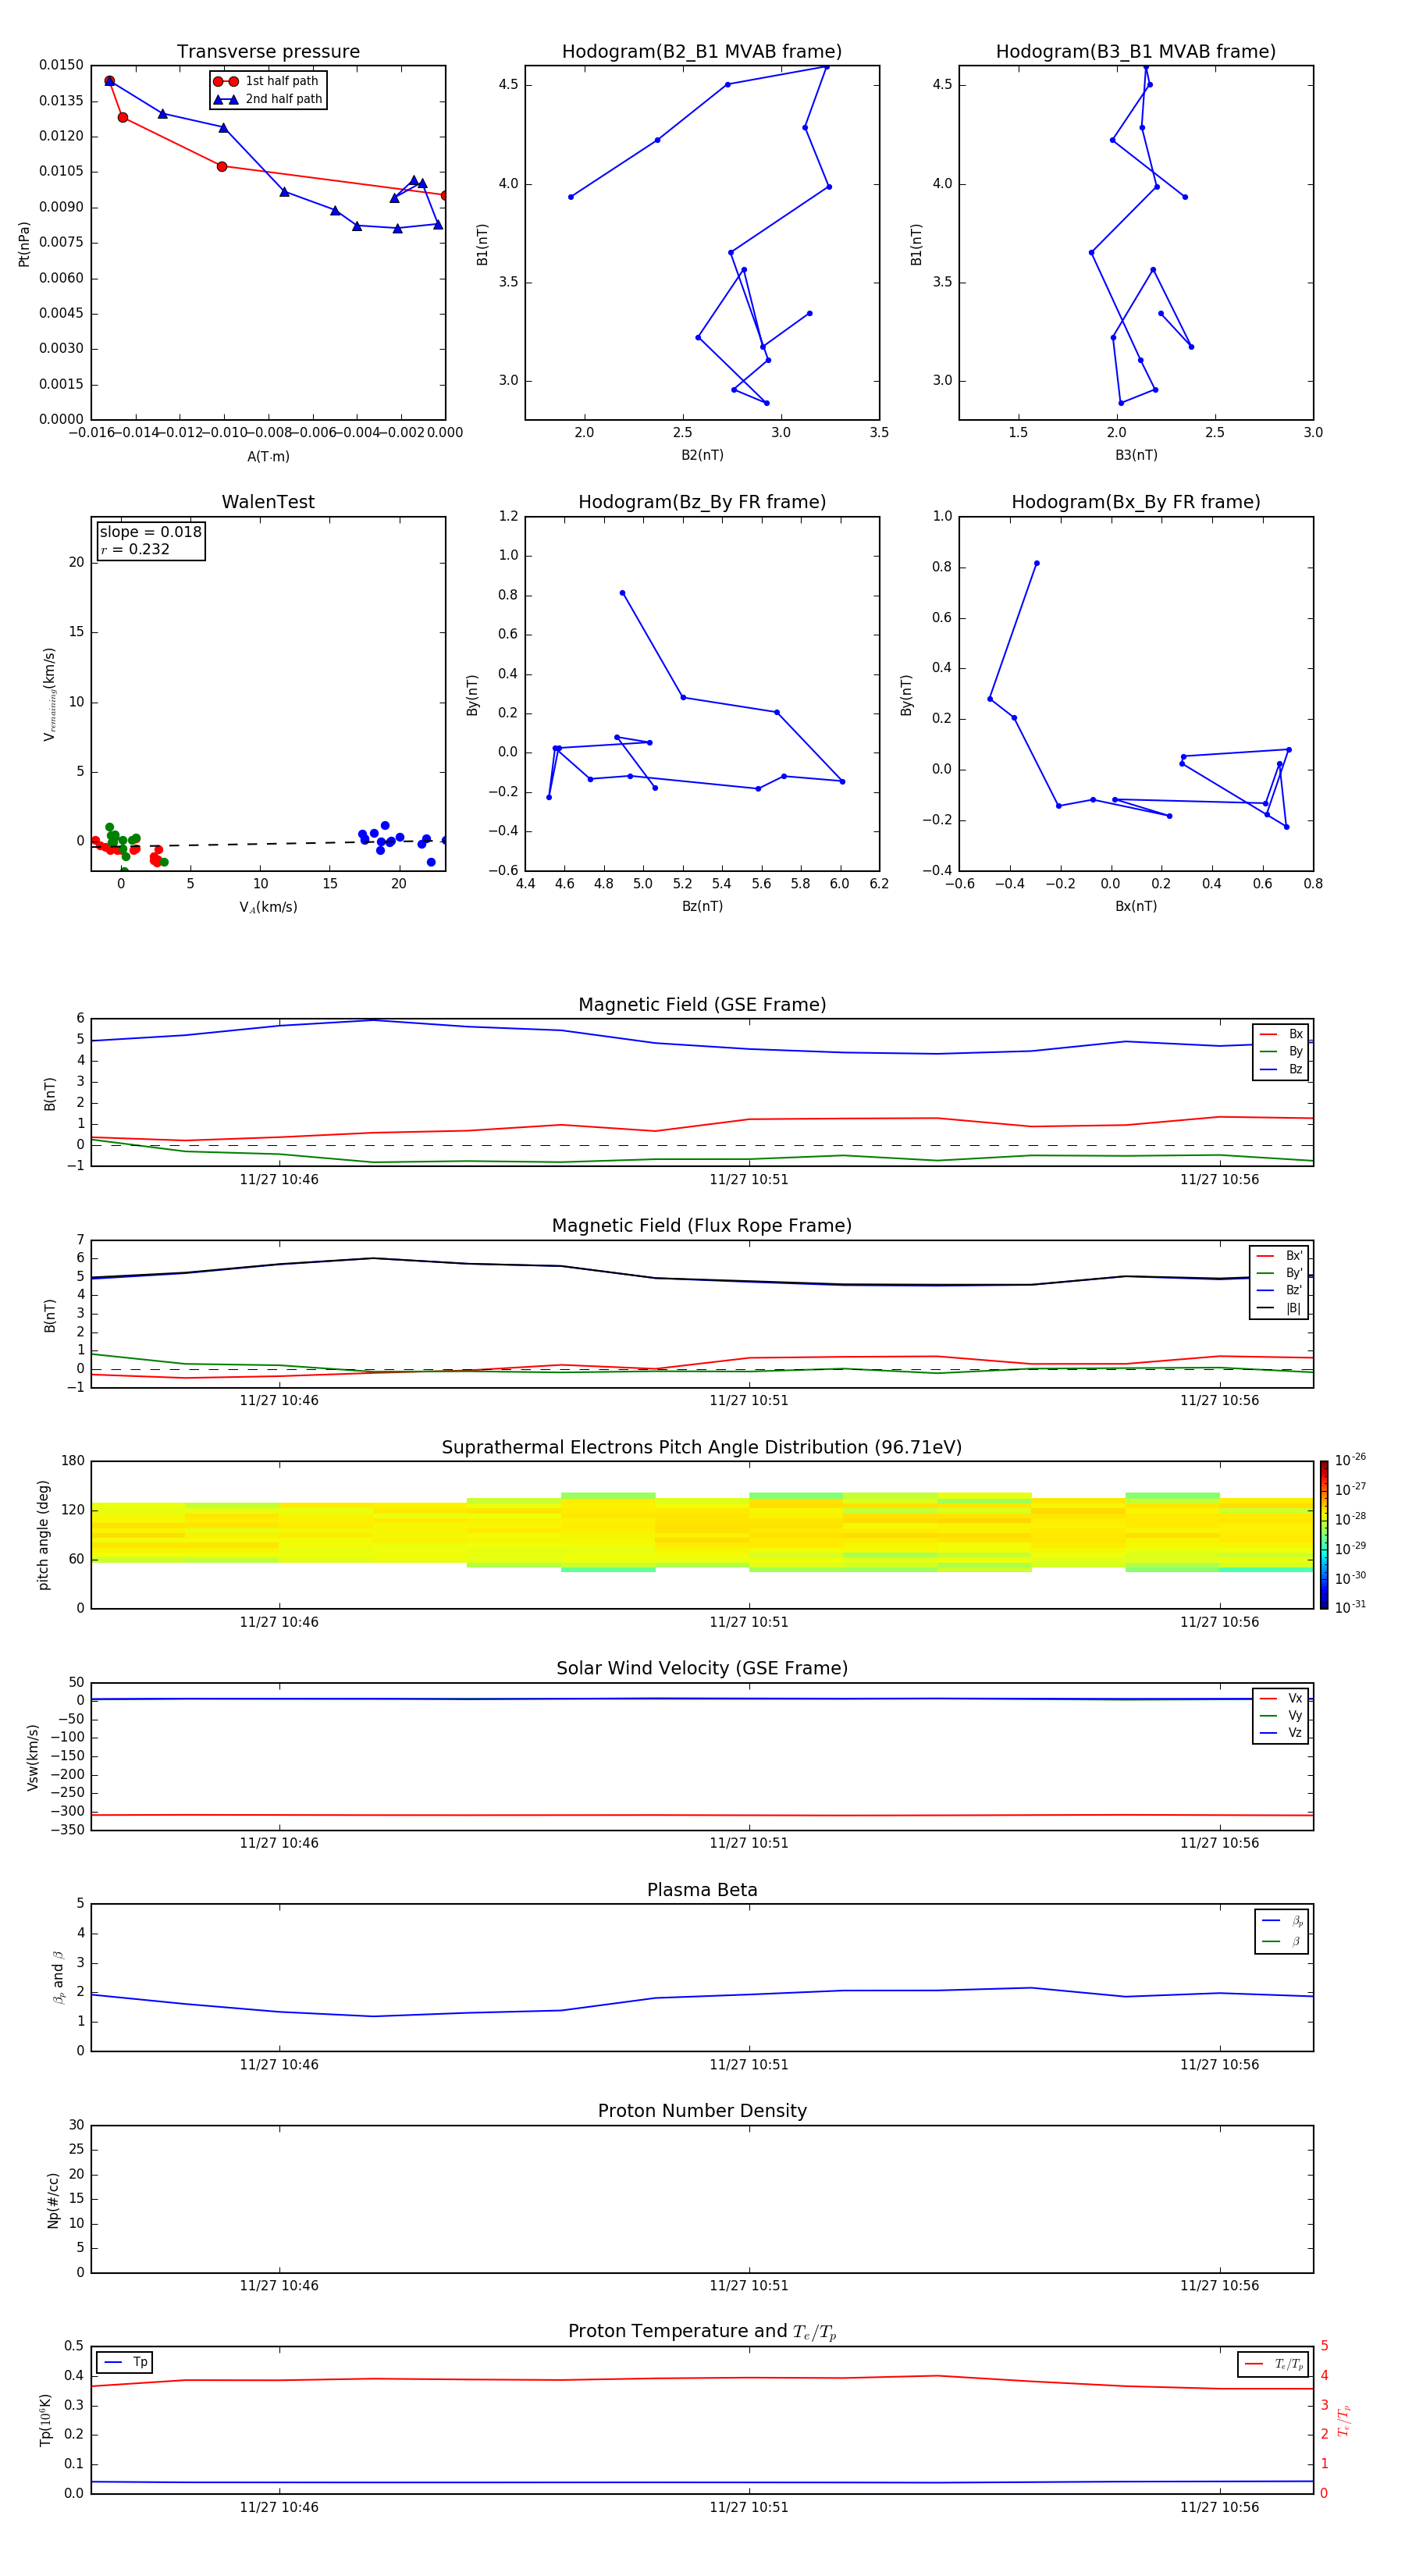The height and width of the screenshot is (2576, 1405).
Task: Click the '180' tick on the pitch angle axis
Action: click(73, 1461)
